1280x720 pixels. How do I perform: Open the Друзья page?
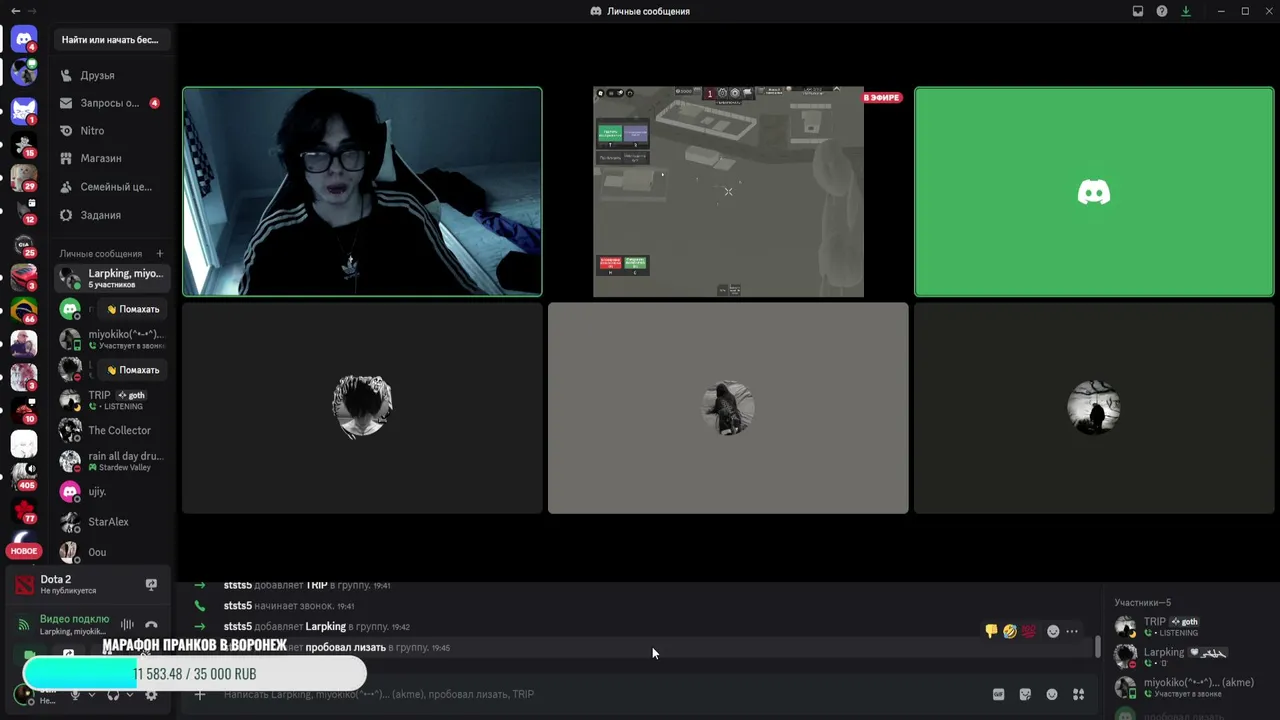(x=112, y=75)
